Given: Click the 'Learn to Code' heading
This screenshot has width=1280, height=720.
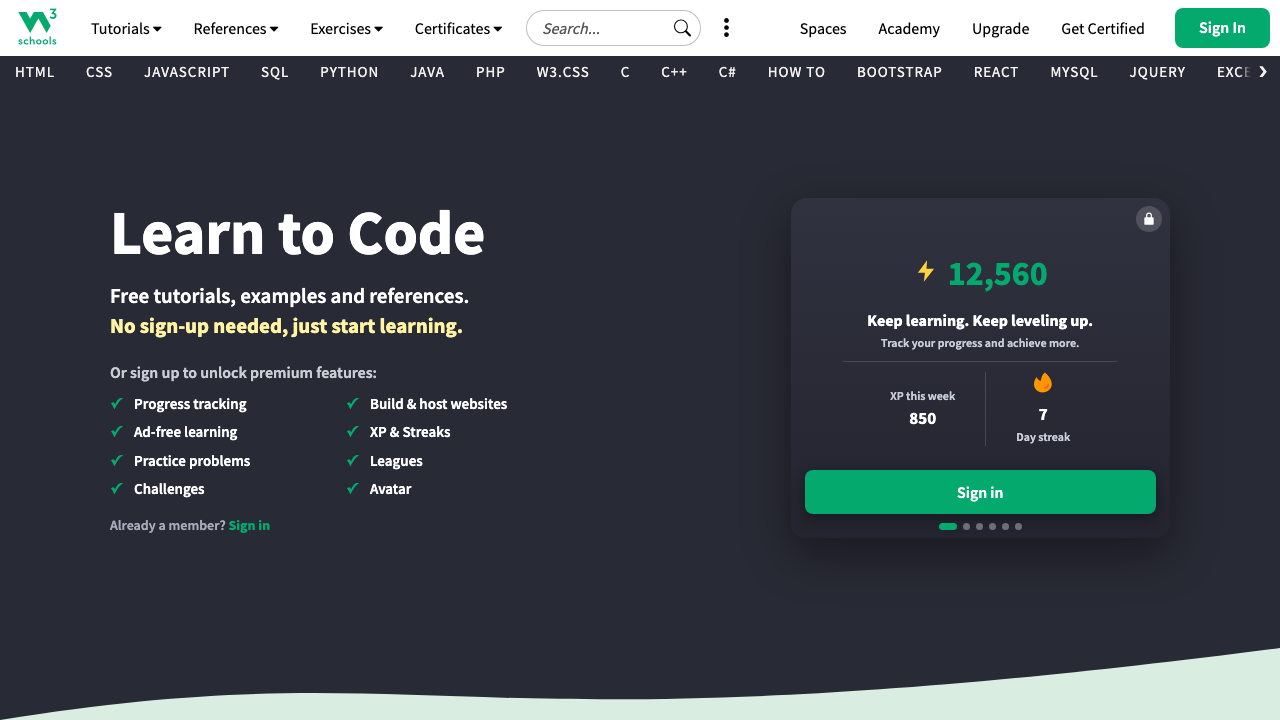Looking at the screenshot, I should point(297,233).
